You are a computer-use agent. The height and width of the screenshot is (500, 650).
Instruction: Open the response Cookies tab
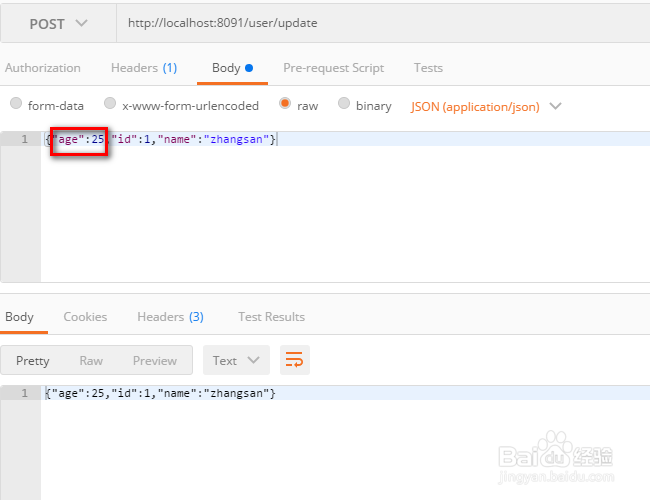tap(85, 317)
